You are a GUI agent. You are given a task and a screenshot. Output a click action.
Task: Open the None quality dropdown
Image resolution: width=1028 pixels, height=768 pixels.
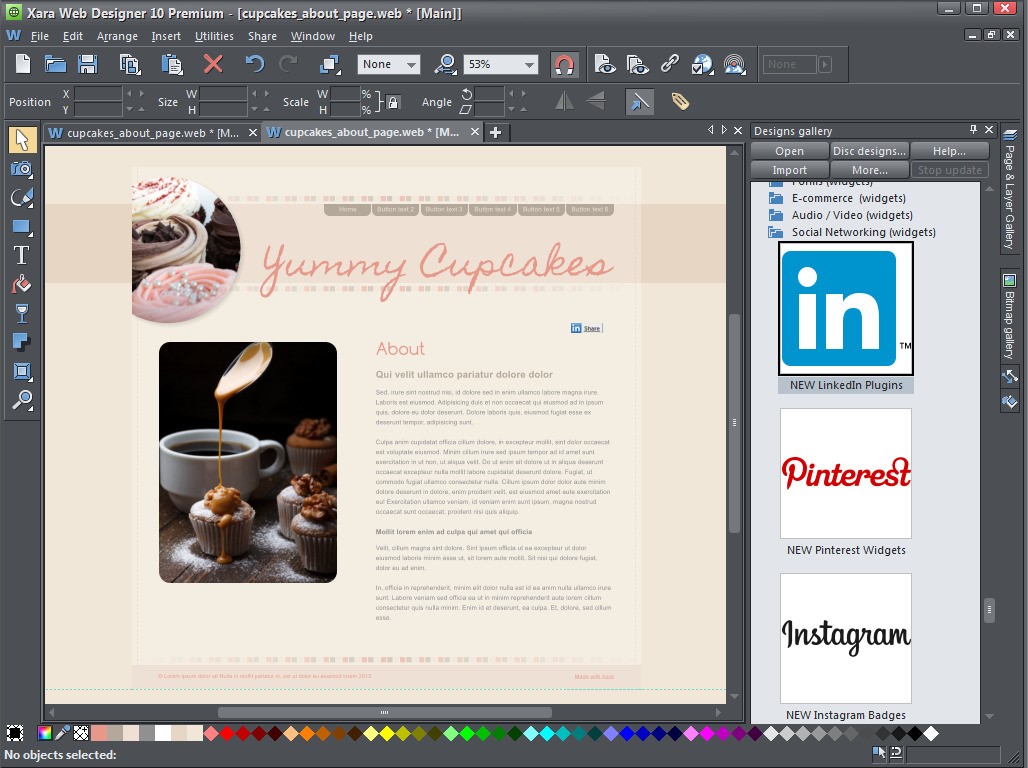coord(411,64)
